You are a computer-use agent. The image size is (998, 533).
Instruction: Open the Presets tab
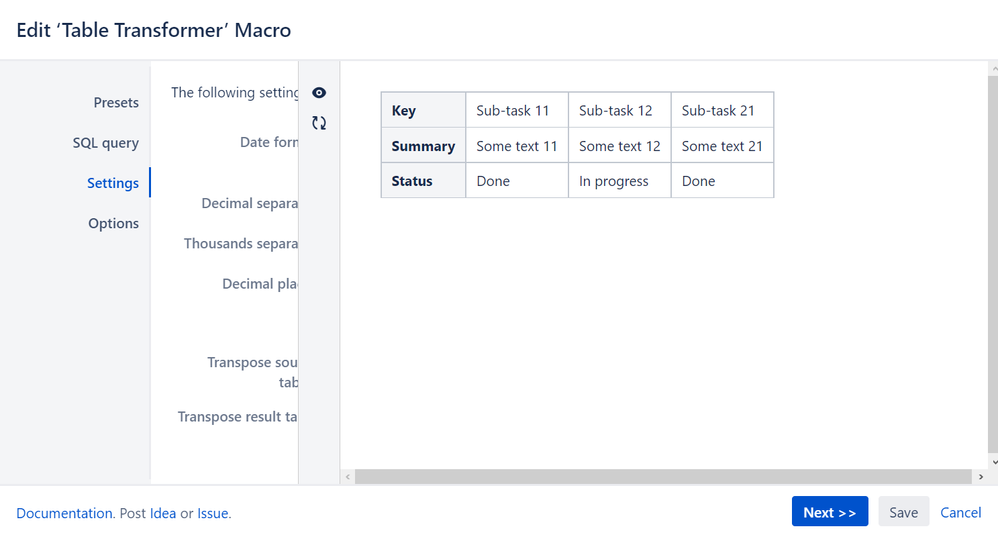(x=116, y=102)
